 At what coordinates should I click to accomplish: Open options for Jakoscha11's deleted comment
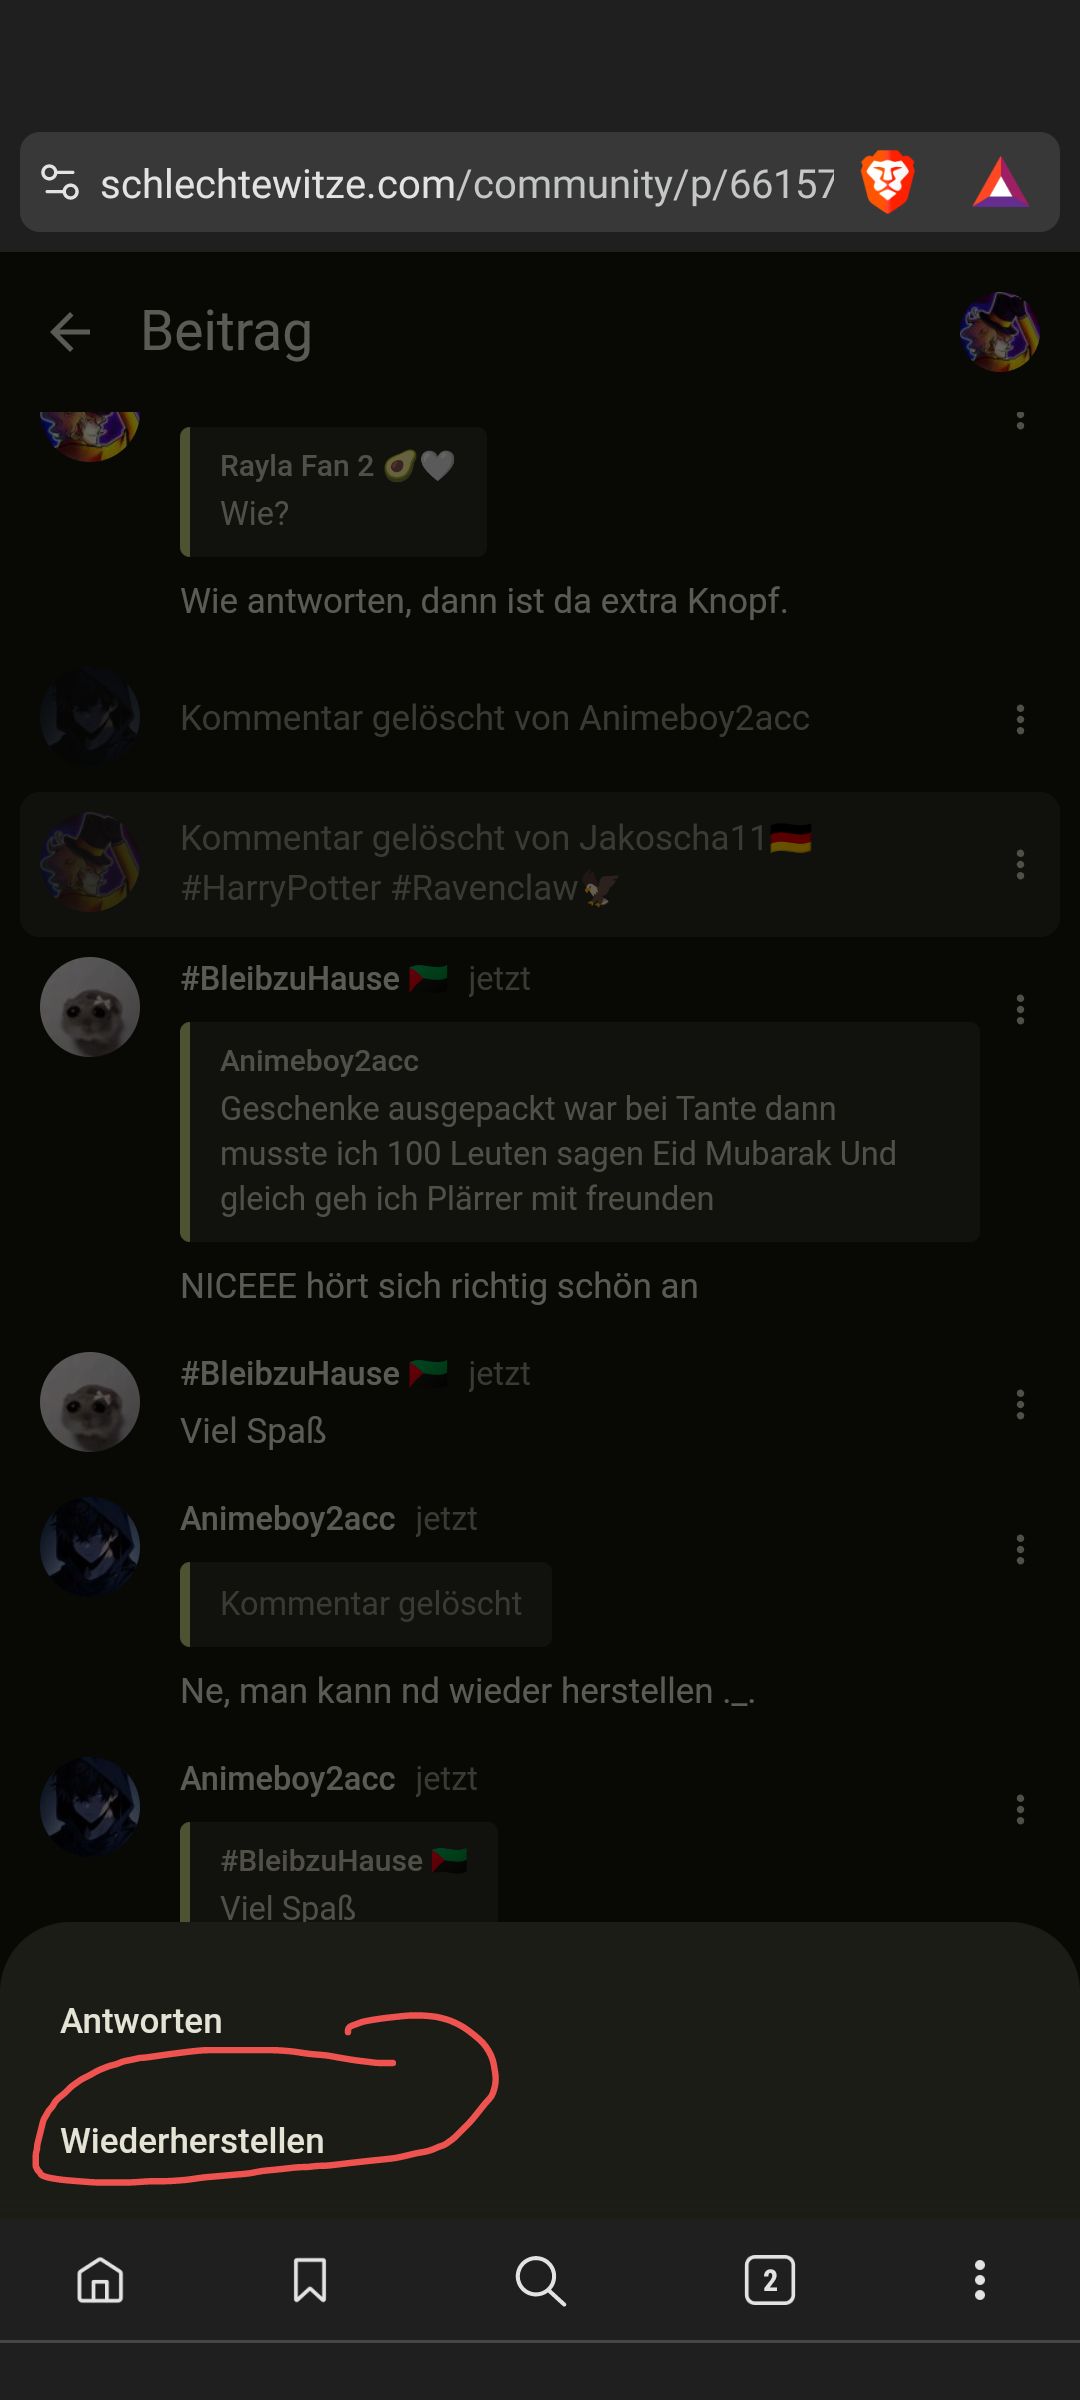click(1020, 864)
